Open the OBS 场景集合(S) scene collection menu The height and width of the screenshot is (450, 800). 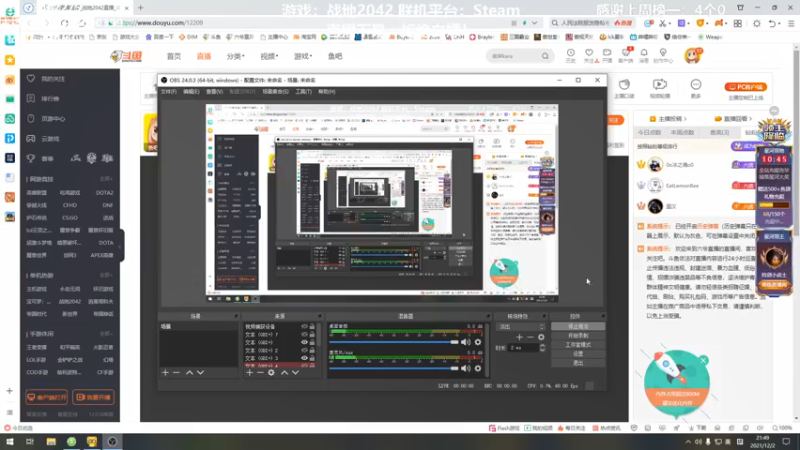click(x=276, y=92)
